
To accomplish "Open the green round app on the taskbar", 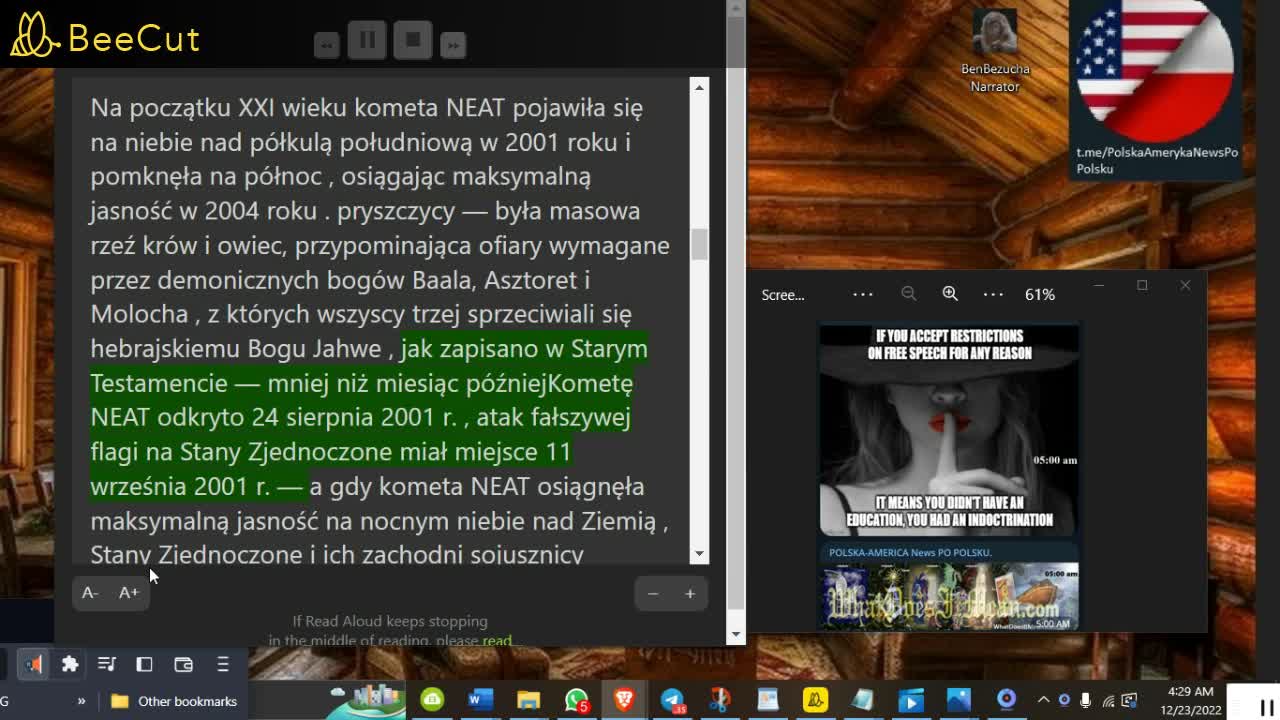I will [x=432, y=700].
